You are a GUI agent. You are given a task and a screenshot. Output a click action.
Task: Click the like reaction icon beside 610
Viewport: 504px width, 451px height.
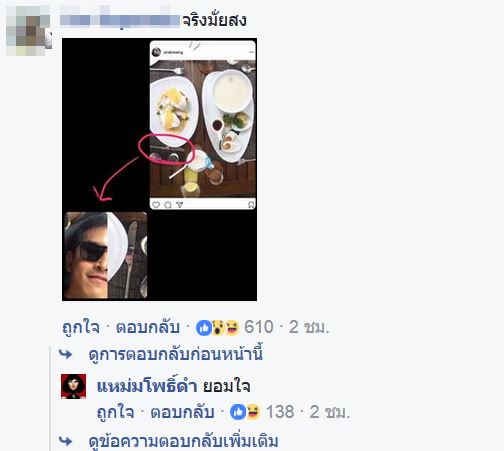point(204,328)
